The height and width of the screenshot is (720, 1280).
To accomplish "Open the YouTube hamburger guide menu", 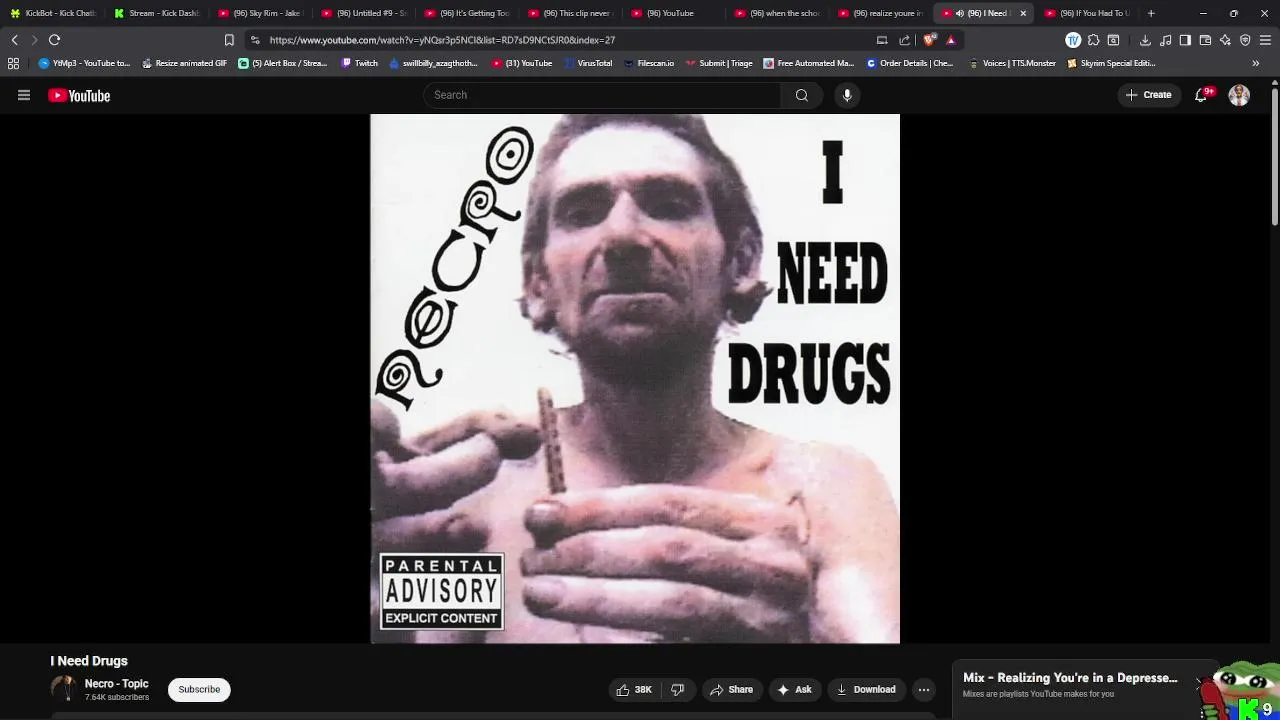I will pos(24,95).
